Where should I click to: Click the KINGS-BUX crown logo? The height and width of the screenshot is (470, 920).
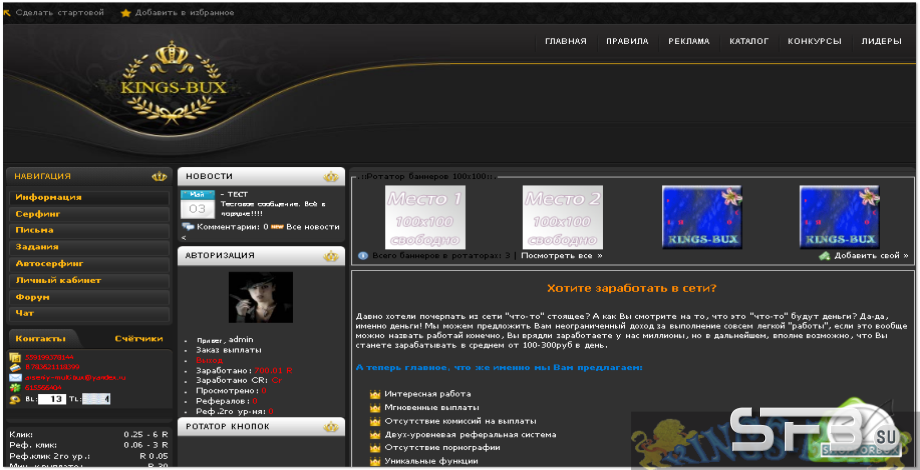click(x=173, y=83)
